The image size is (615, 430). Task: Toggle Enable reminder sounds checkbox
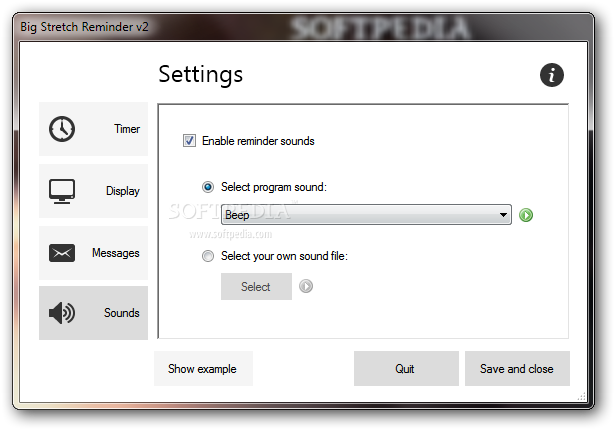189,140
